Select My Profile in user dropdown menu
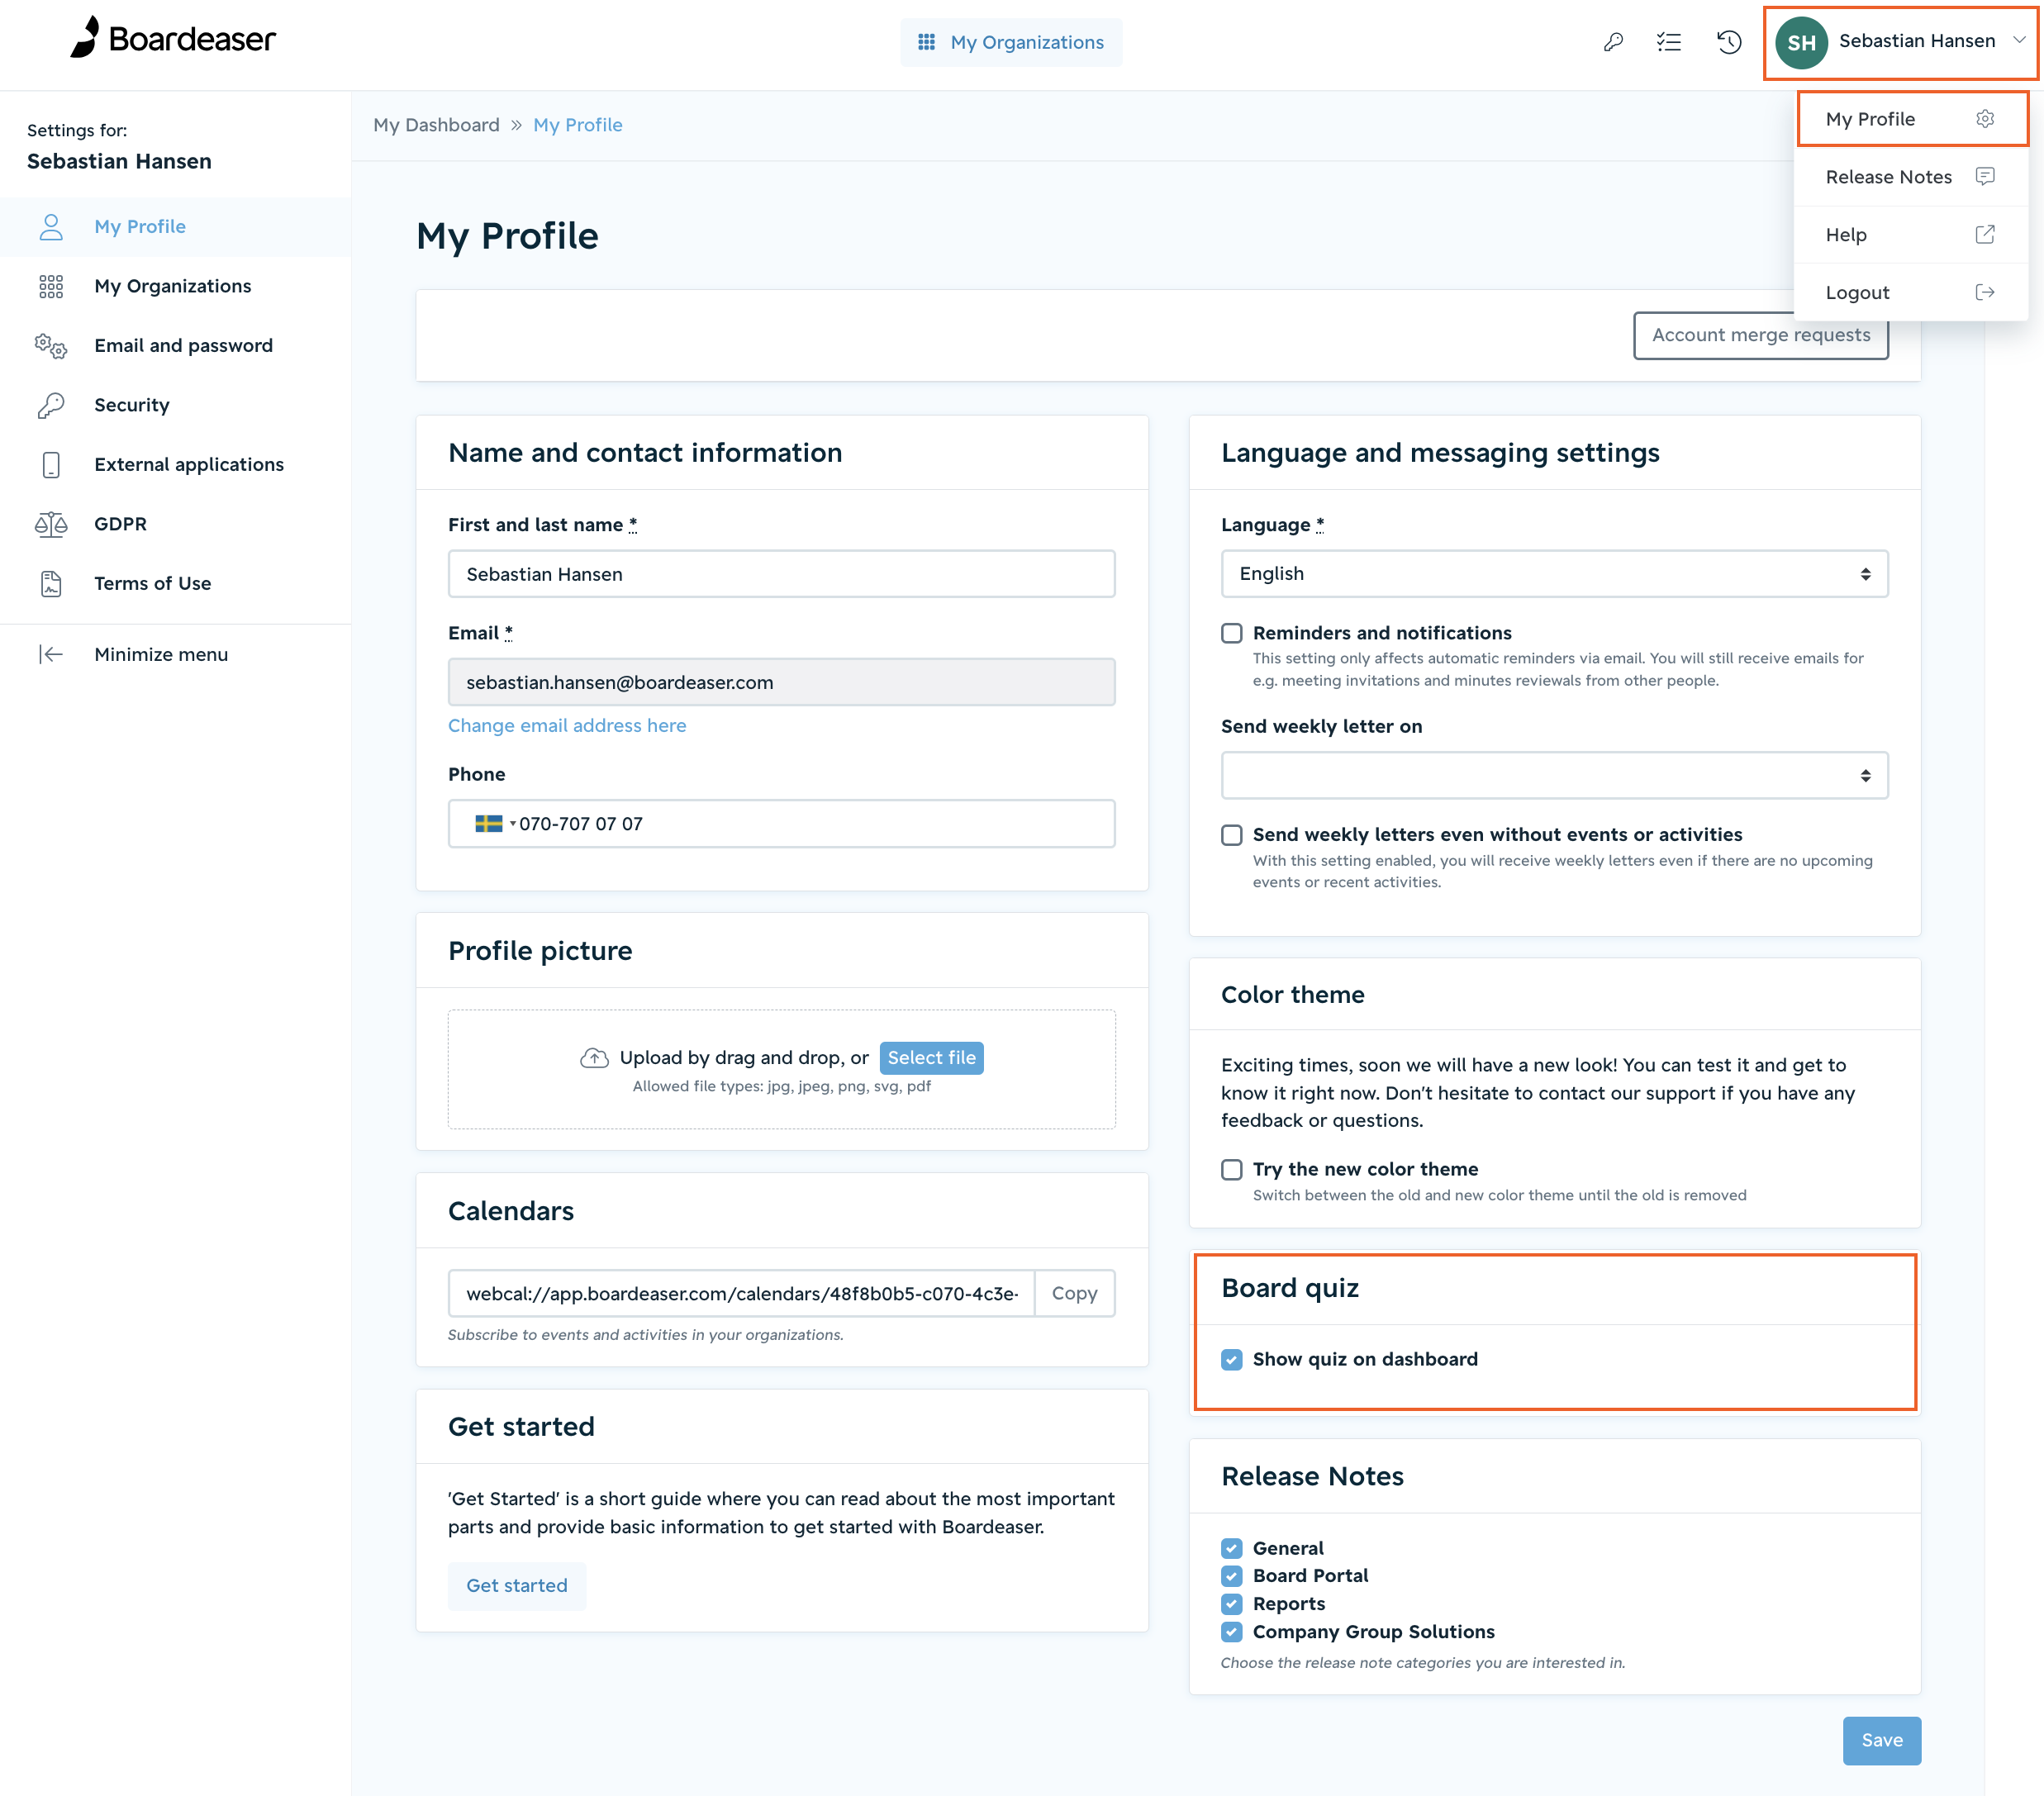This screenshot has height=1796, width=2044. point(1911,119)
